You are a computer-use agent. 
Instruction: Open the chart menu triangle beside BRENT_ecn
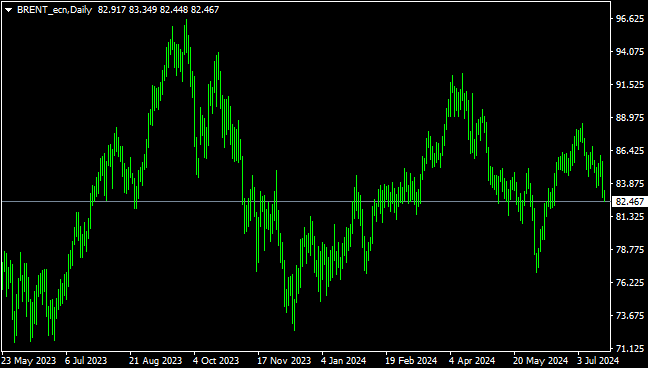coord(8,10)
